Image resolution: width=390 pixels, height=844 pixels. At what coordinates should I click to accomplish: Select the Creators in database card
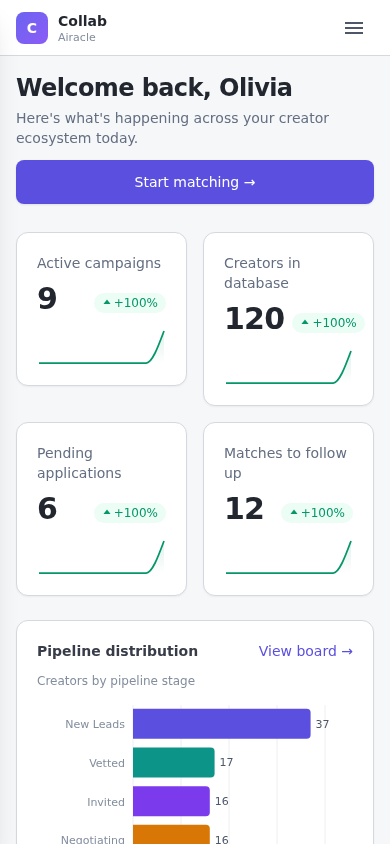click(x=288, y=319)
